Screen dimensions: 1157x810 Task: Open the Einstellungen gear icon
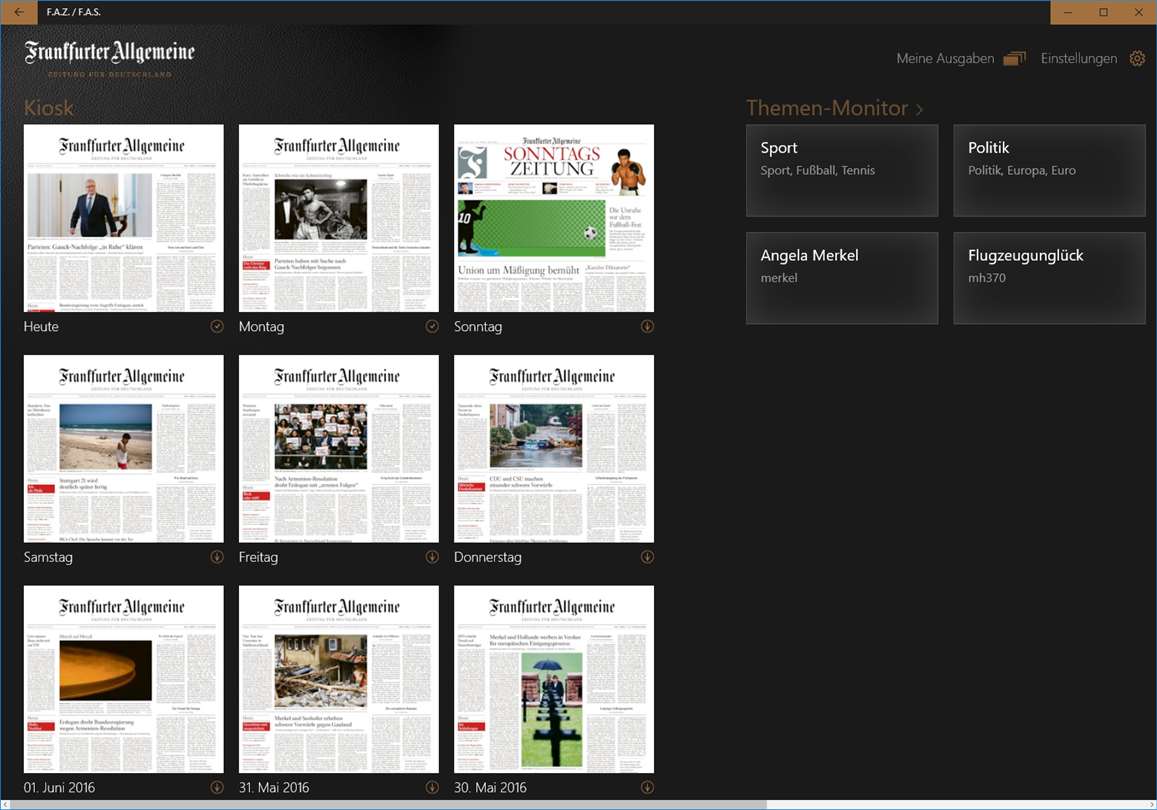(1137, 58)
